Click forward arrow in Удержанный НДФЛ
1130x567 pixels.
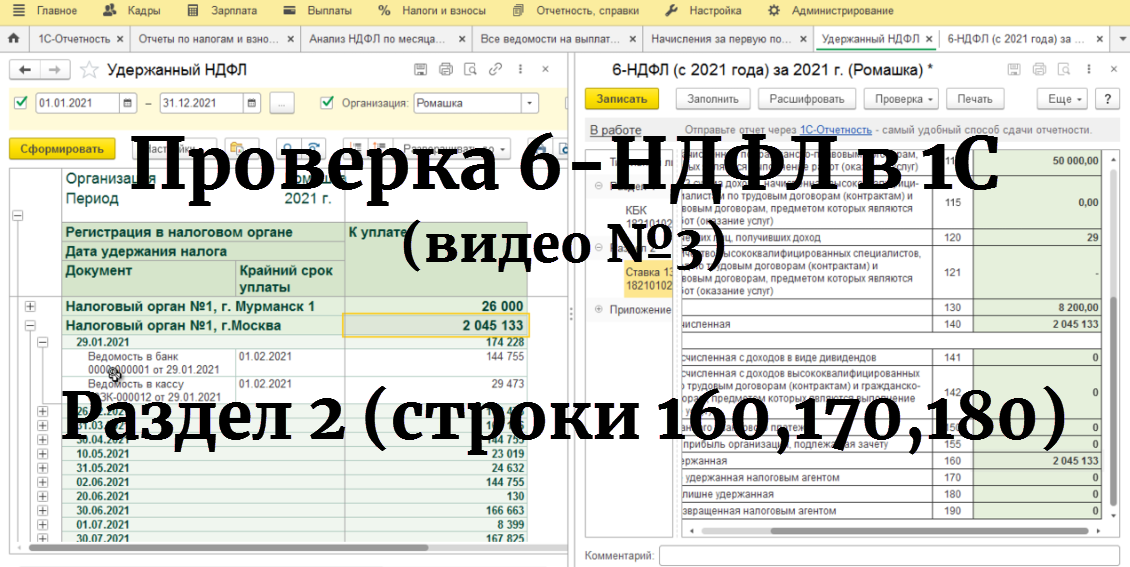[x=54, y=70]
